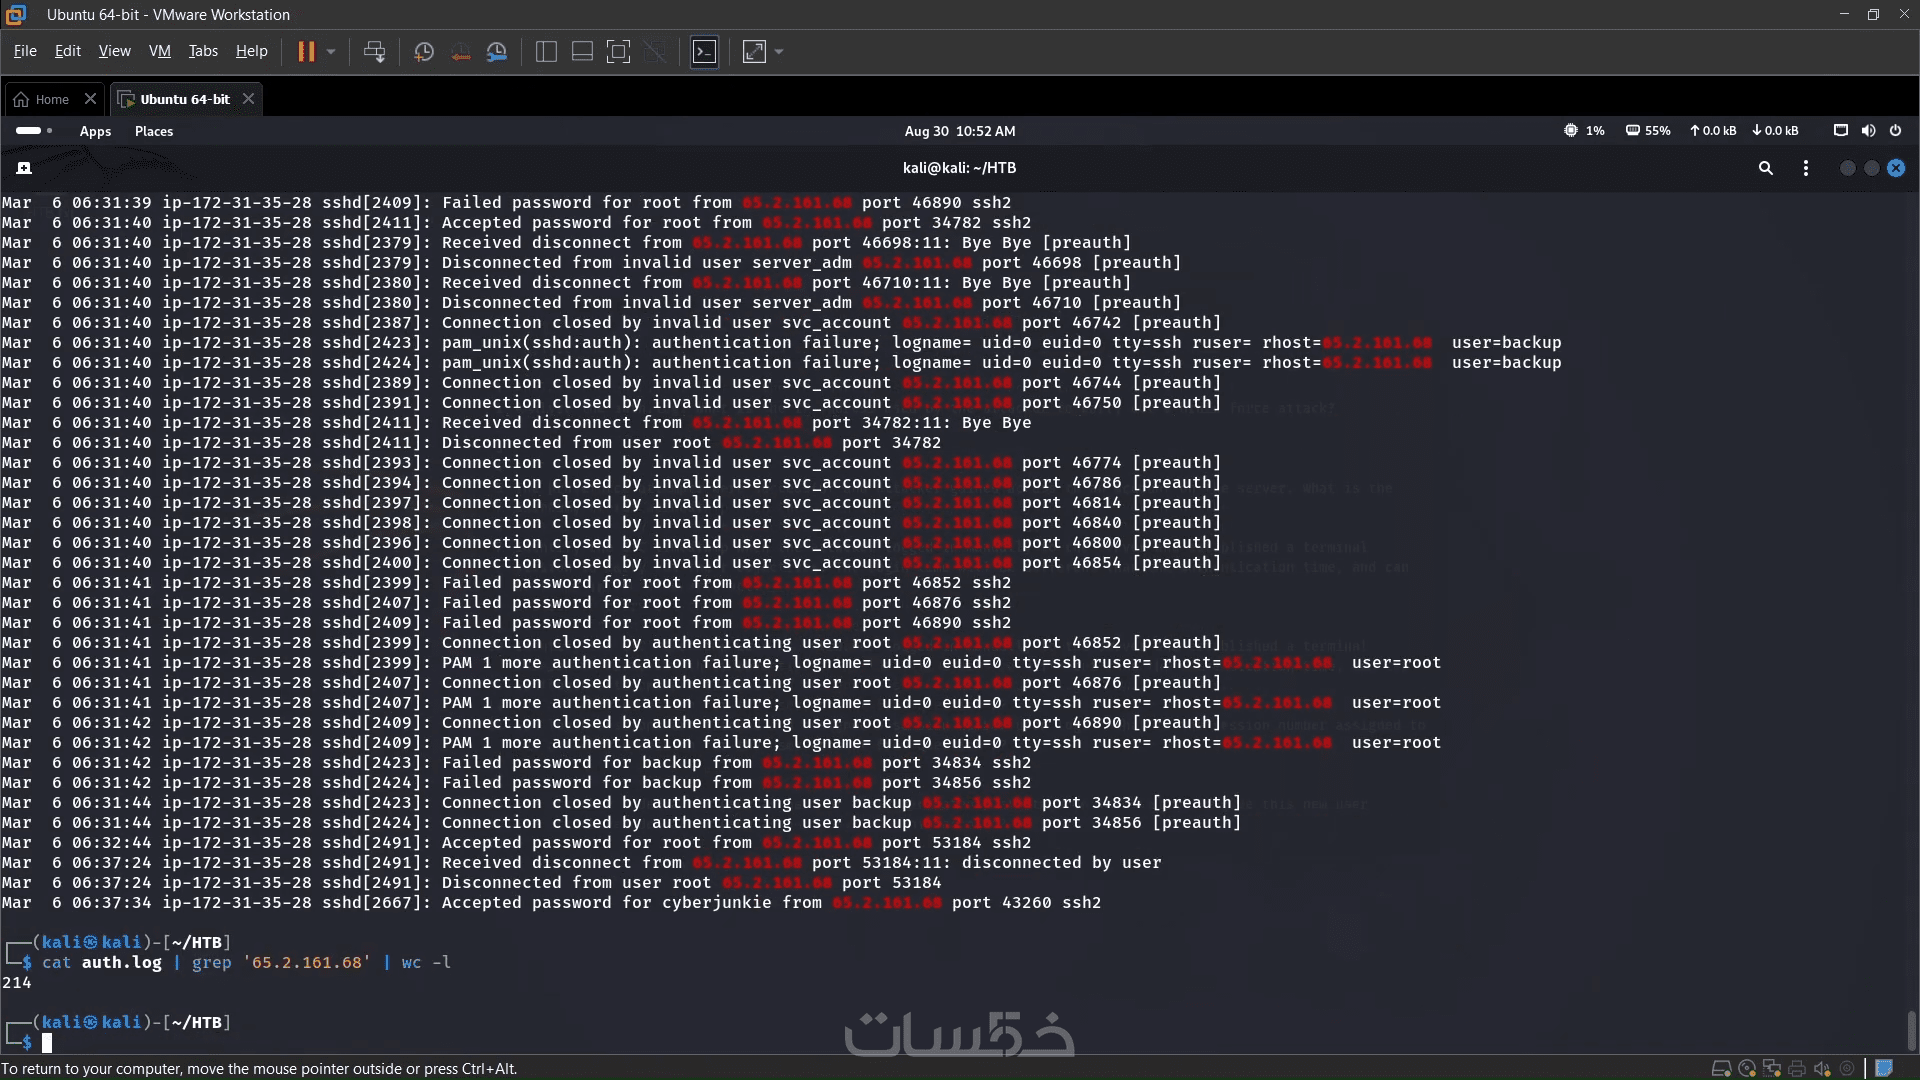Open the terminal three-dot menu
1920x1080 pixels.
coord(1806,168)
